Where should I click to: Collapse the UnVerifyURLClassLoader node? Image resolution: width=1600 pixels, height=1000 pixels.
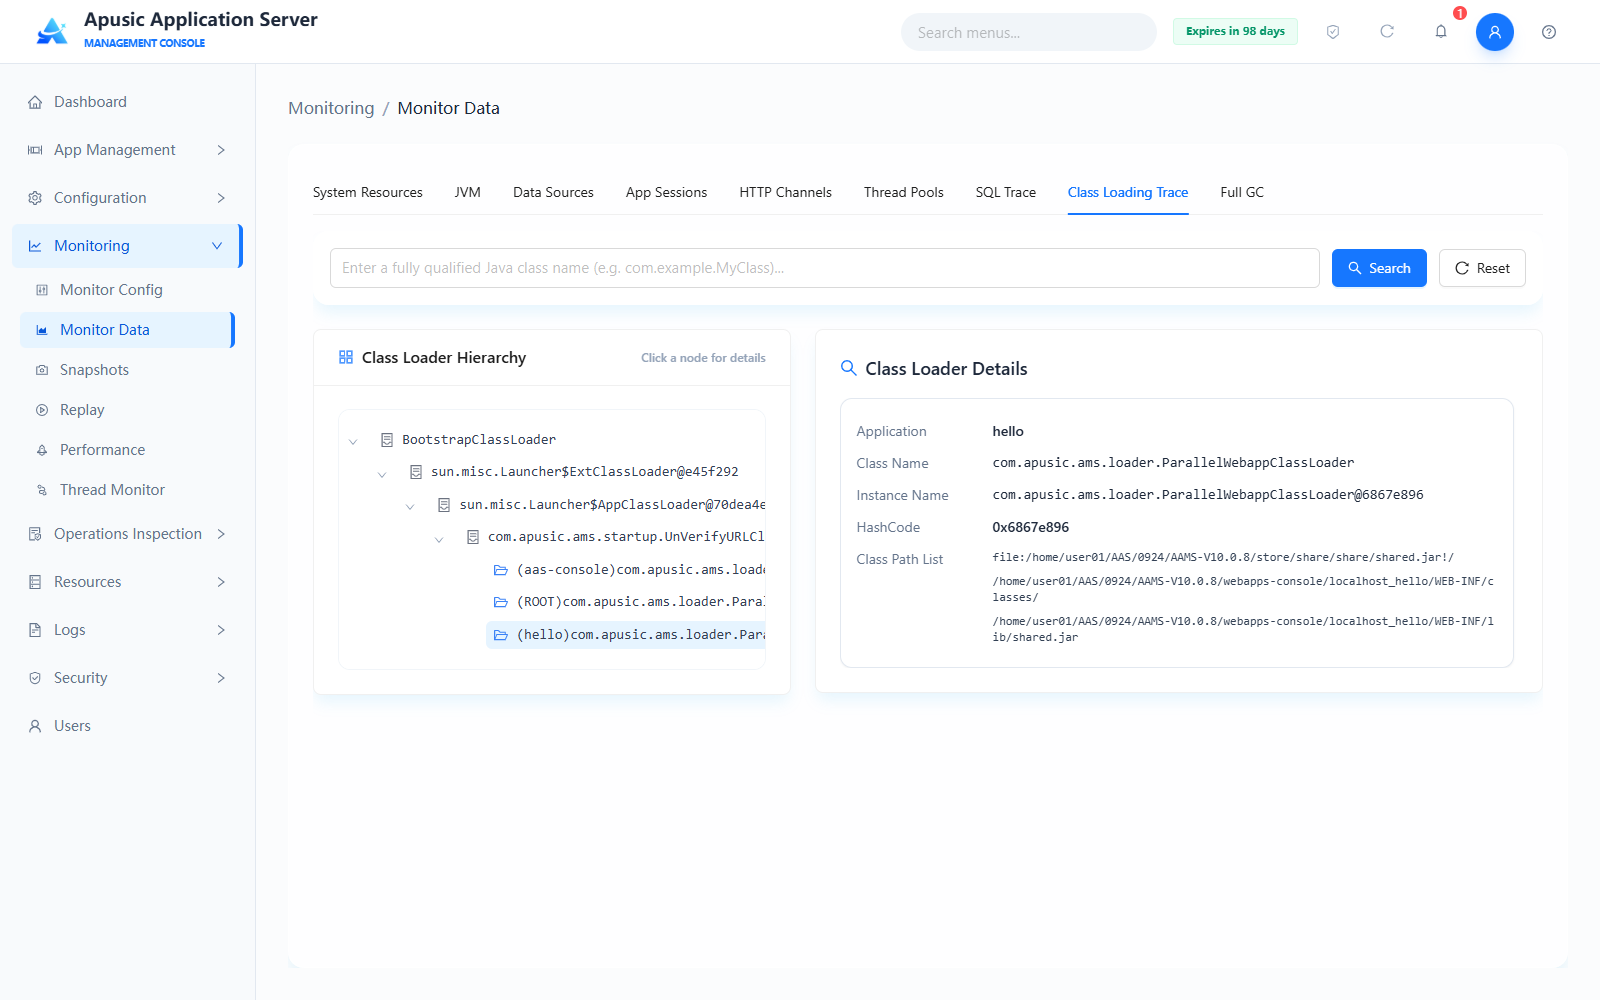point(439,538)
